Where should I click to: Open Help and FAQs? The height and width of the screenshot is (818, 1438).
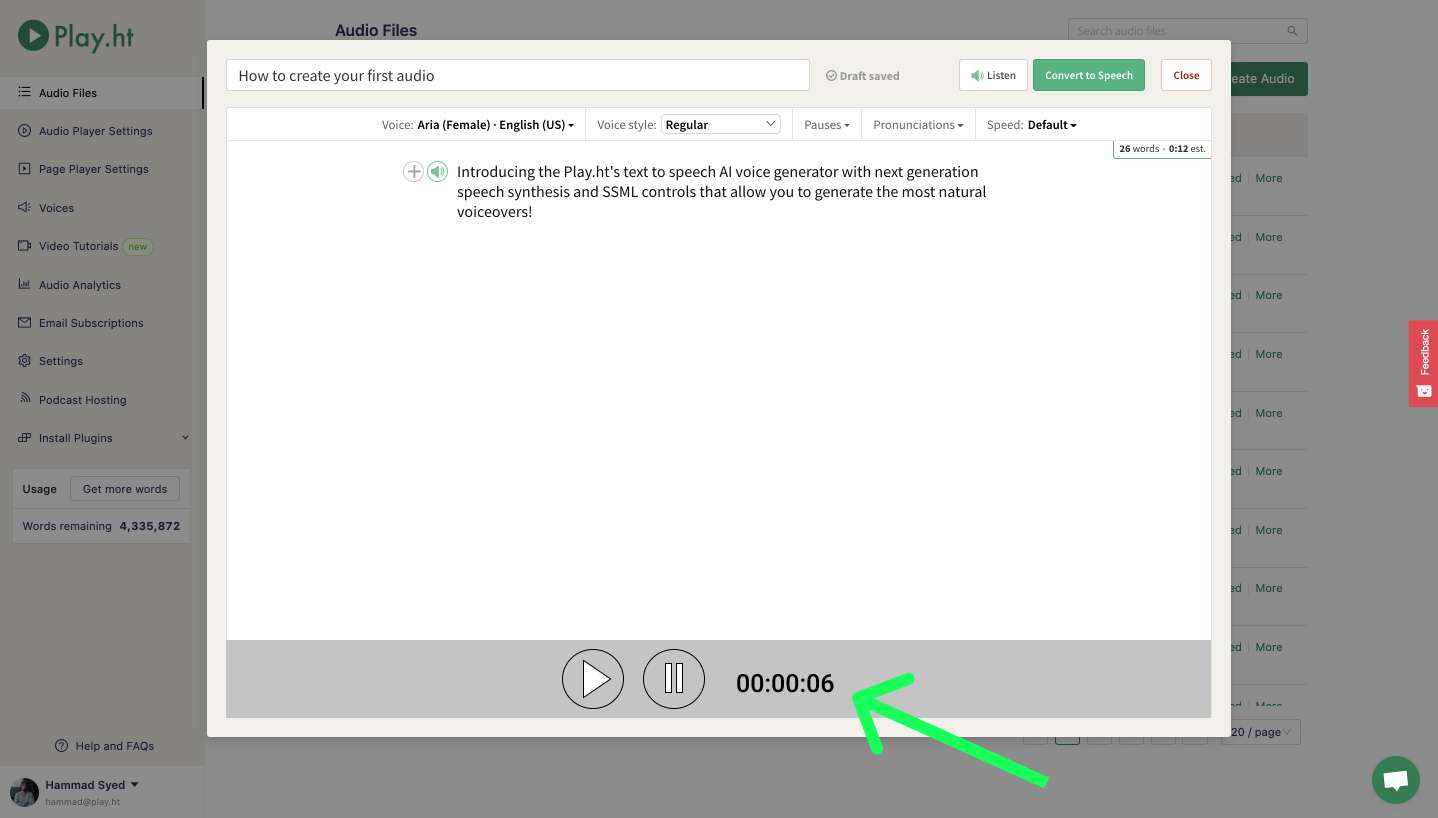(105, 746)
